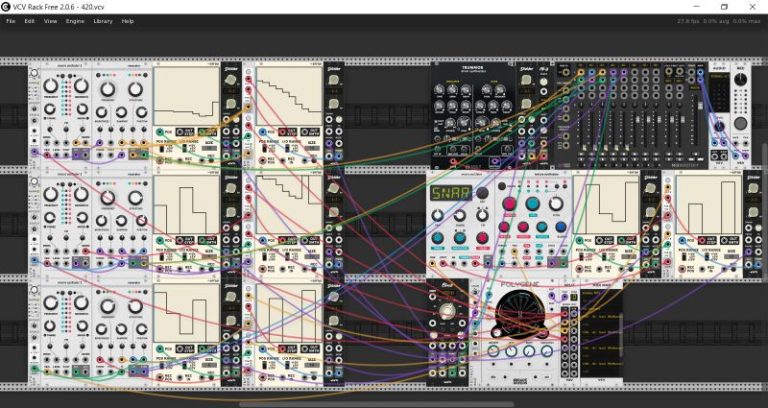The height and width of the screenshot is (408, 768).
Task: Open the Engine menu
Action: (x=75, y=21)
